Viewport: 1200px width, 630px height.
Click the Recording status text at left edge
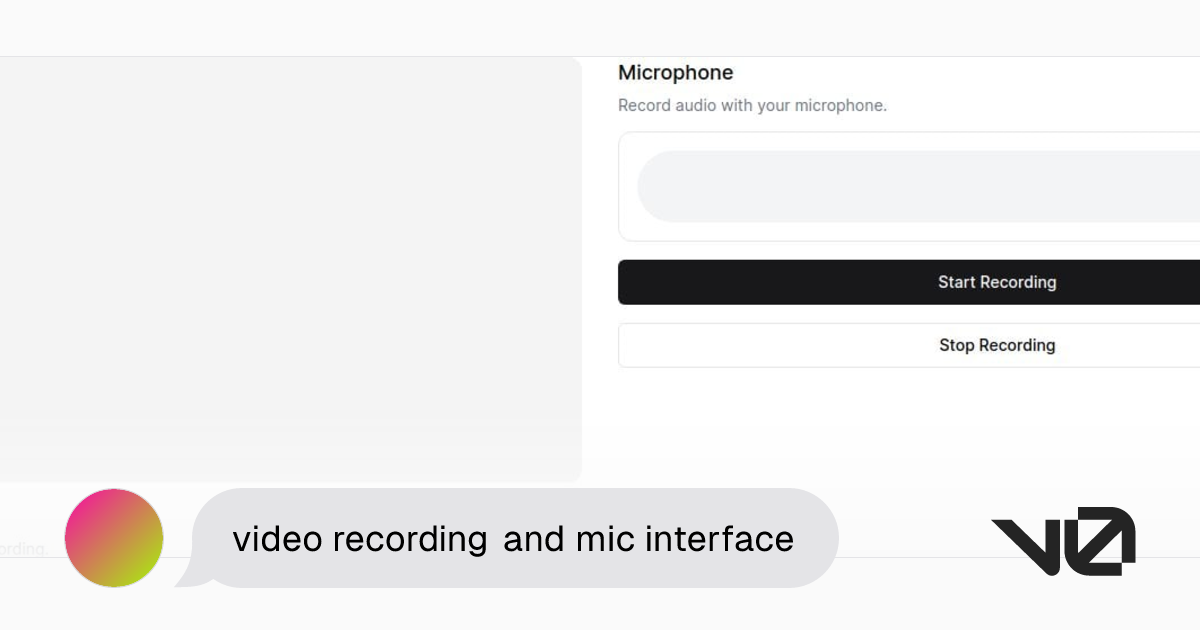22,549
